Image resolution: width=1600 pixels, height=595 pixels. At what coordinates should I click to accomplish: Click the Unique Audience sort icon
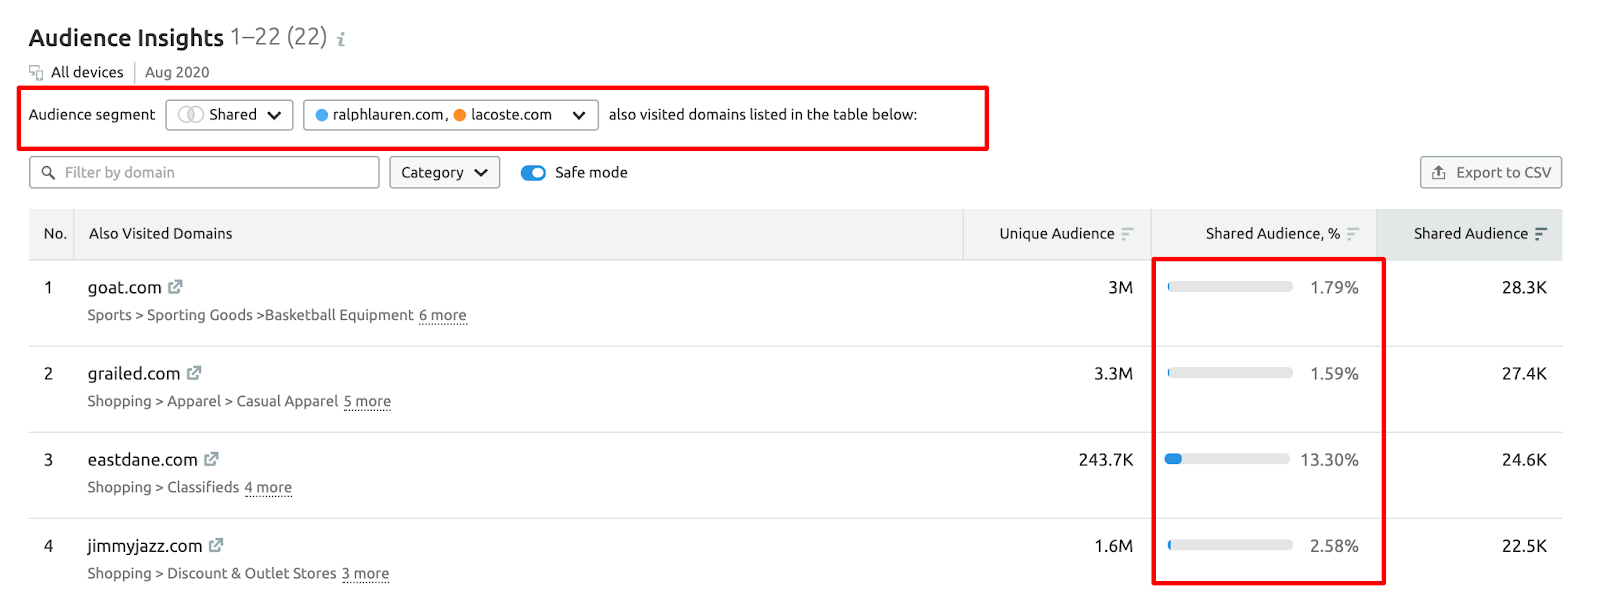1127,234
